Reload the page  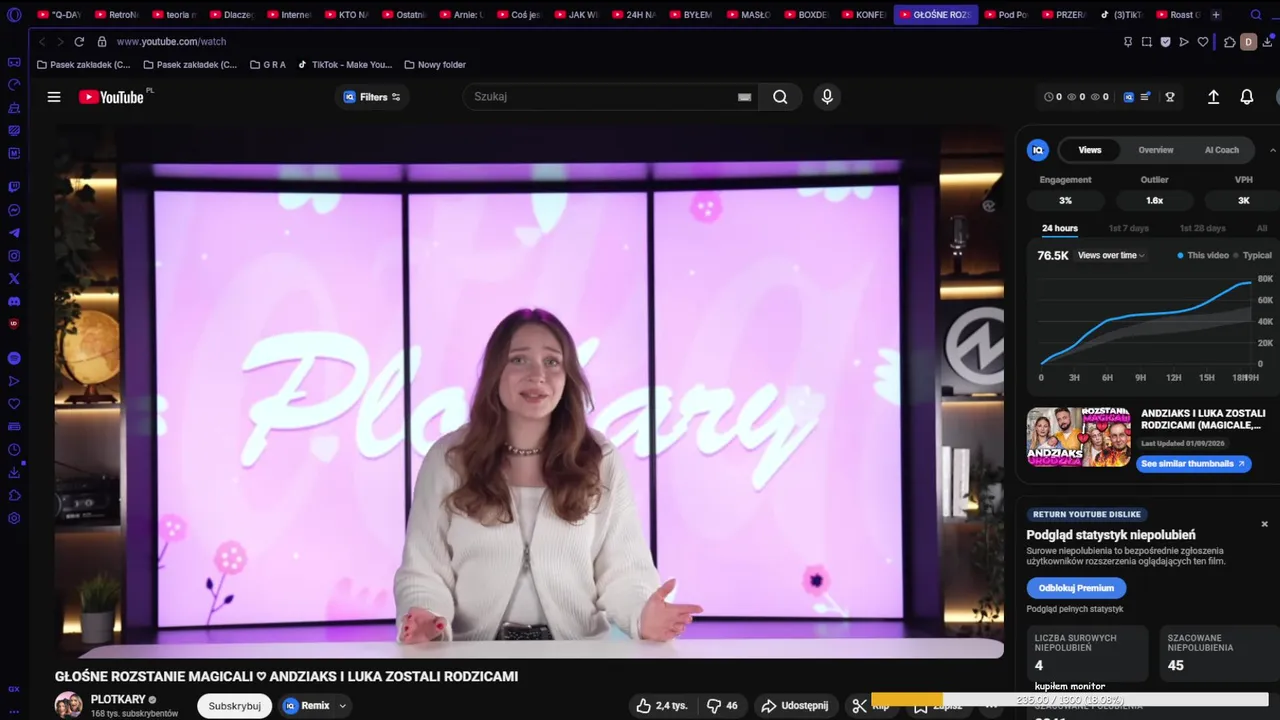point(79,42)
